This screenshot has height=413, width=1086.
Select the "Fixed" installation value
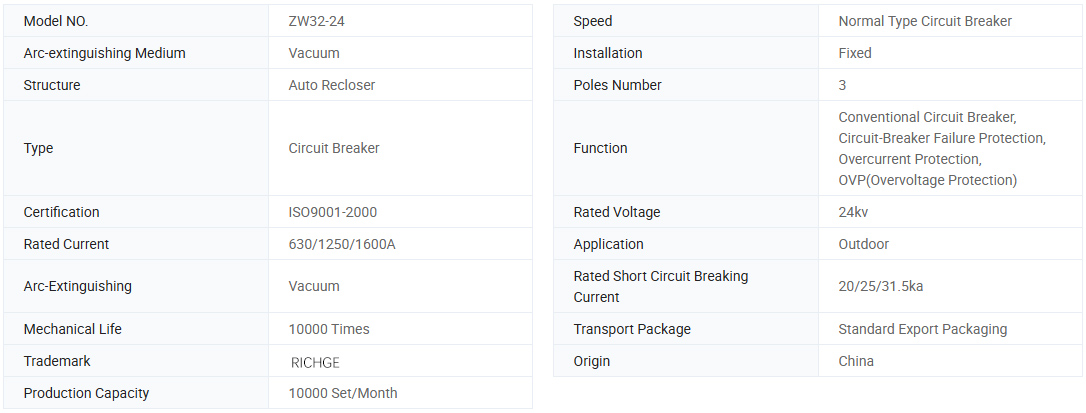pyautogui.click(x=855, y=53)
